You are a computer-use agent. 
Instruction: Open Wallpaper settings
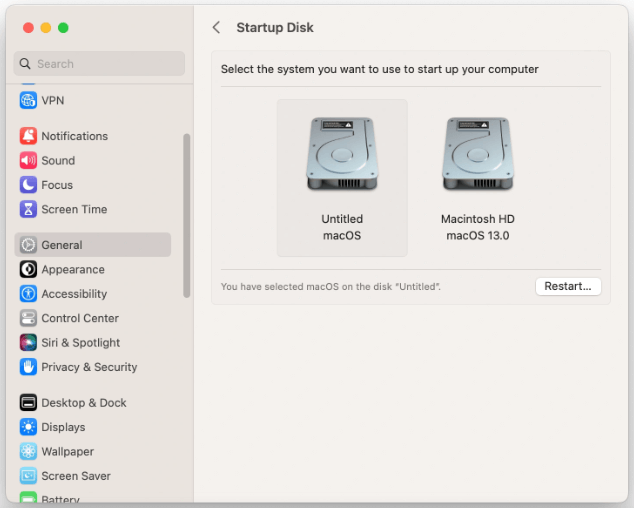click(93, 451)
